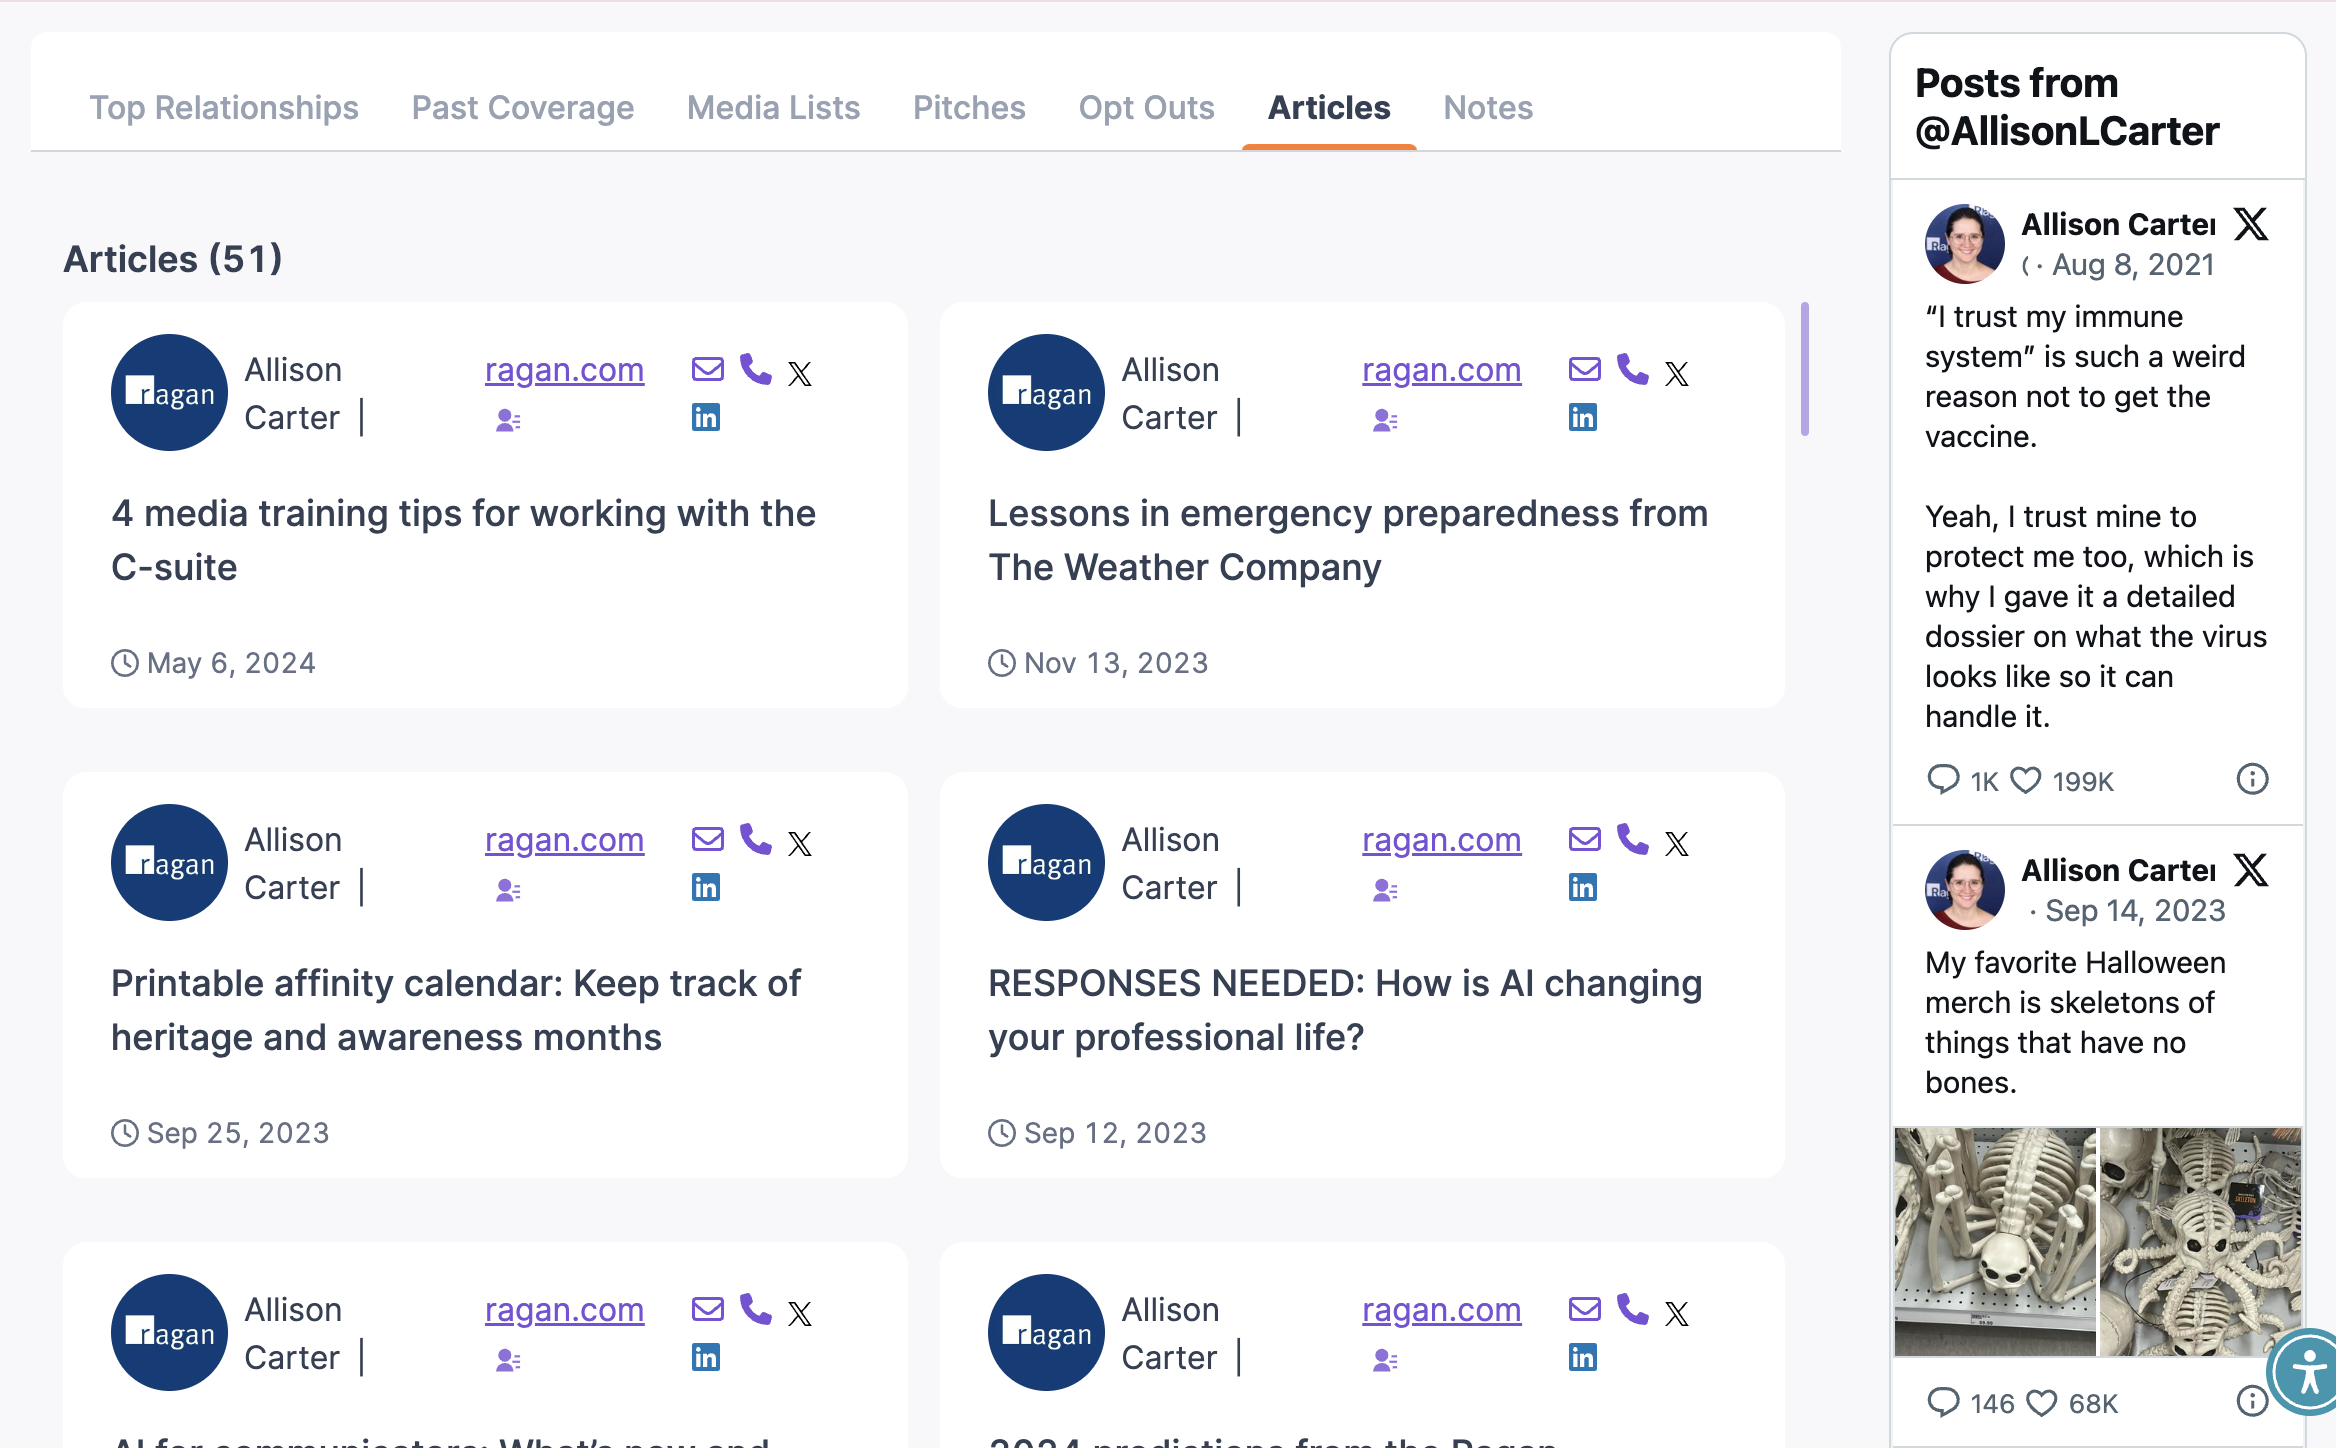Open X logo on Sep 14, 2023 post
Screen dimensions: 2336x1448
pyautogui.click(x=2251, y=870)
